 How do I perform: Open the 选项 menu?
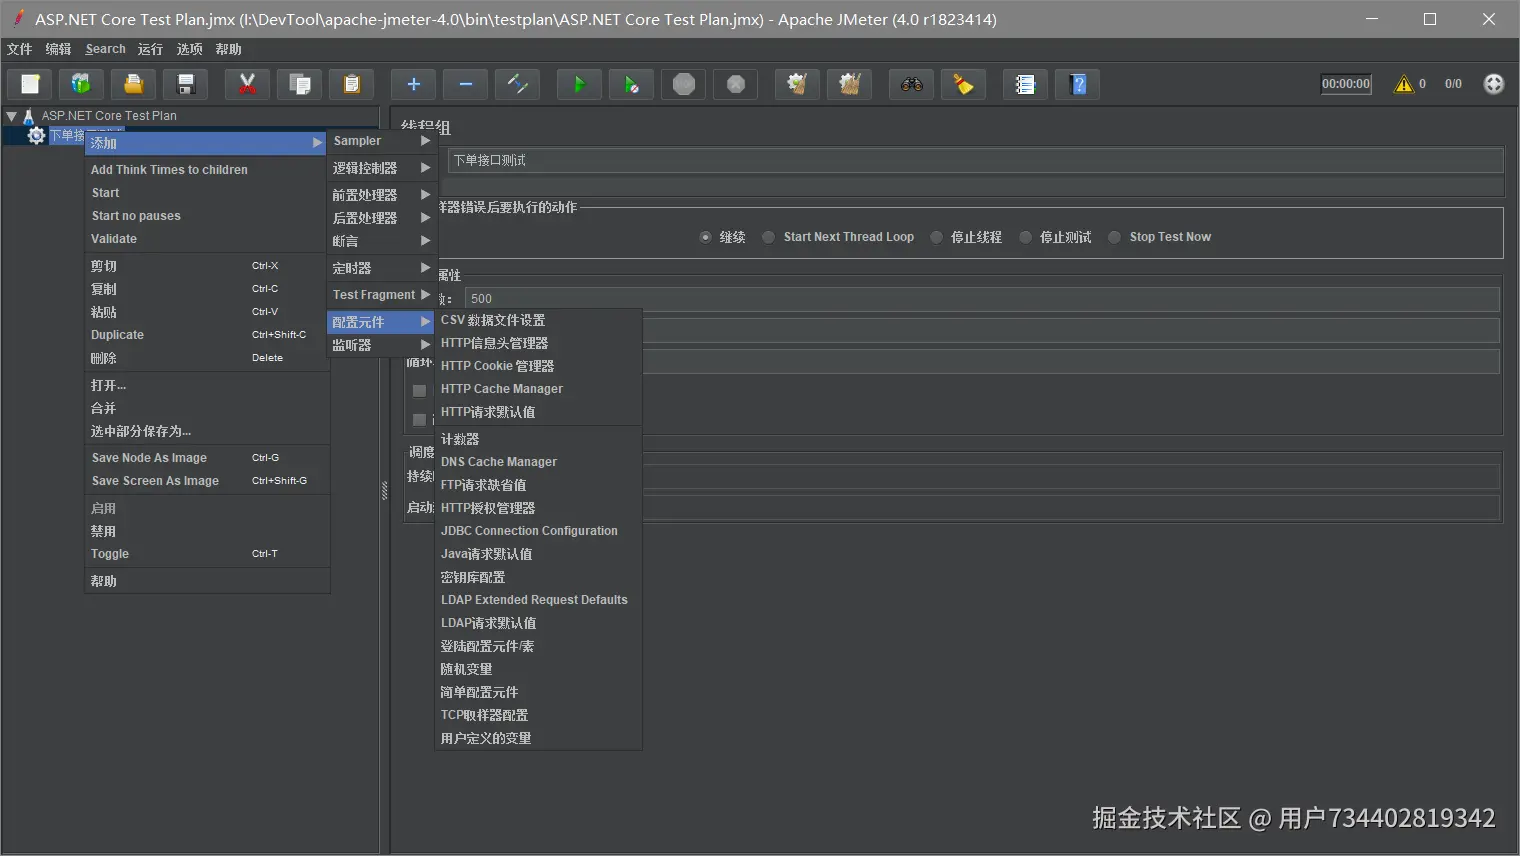(189, 49)
